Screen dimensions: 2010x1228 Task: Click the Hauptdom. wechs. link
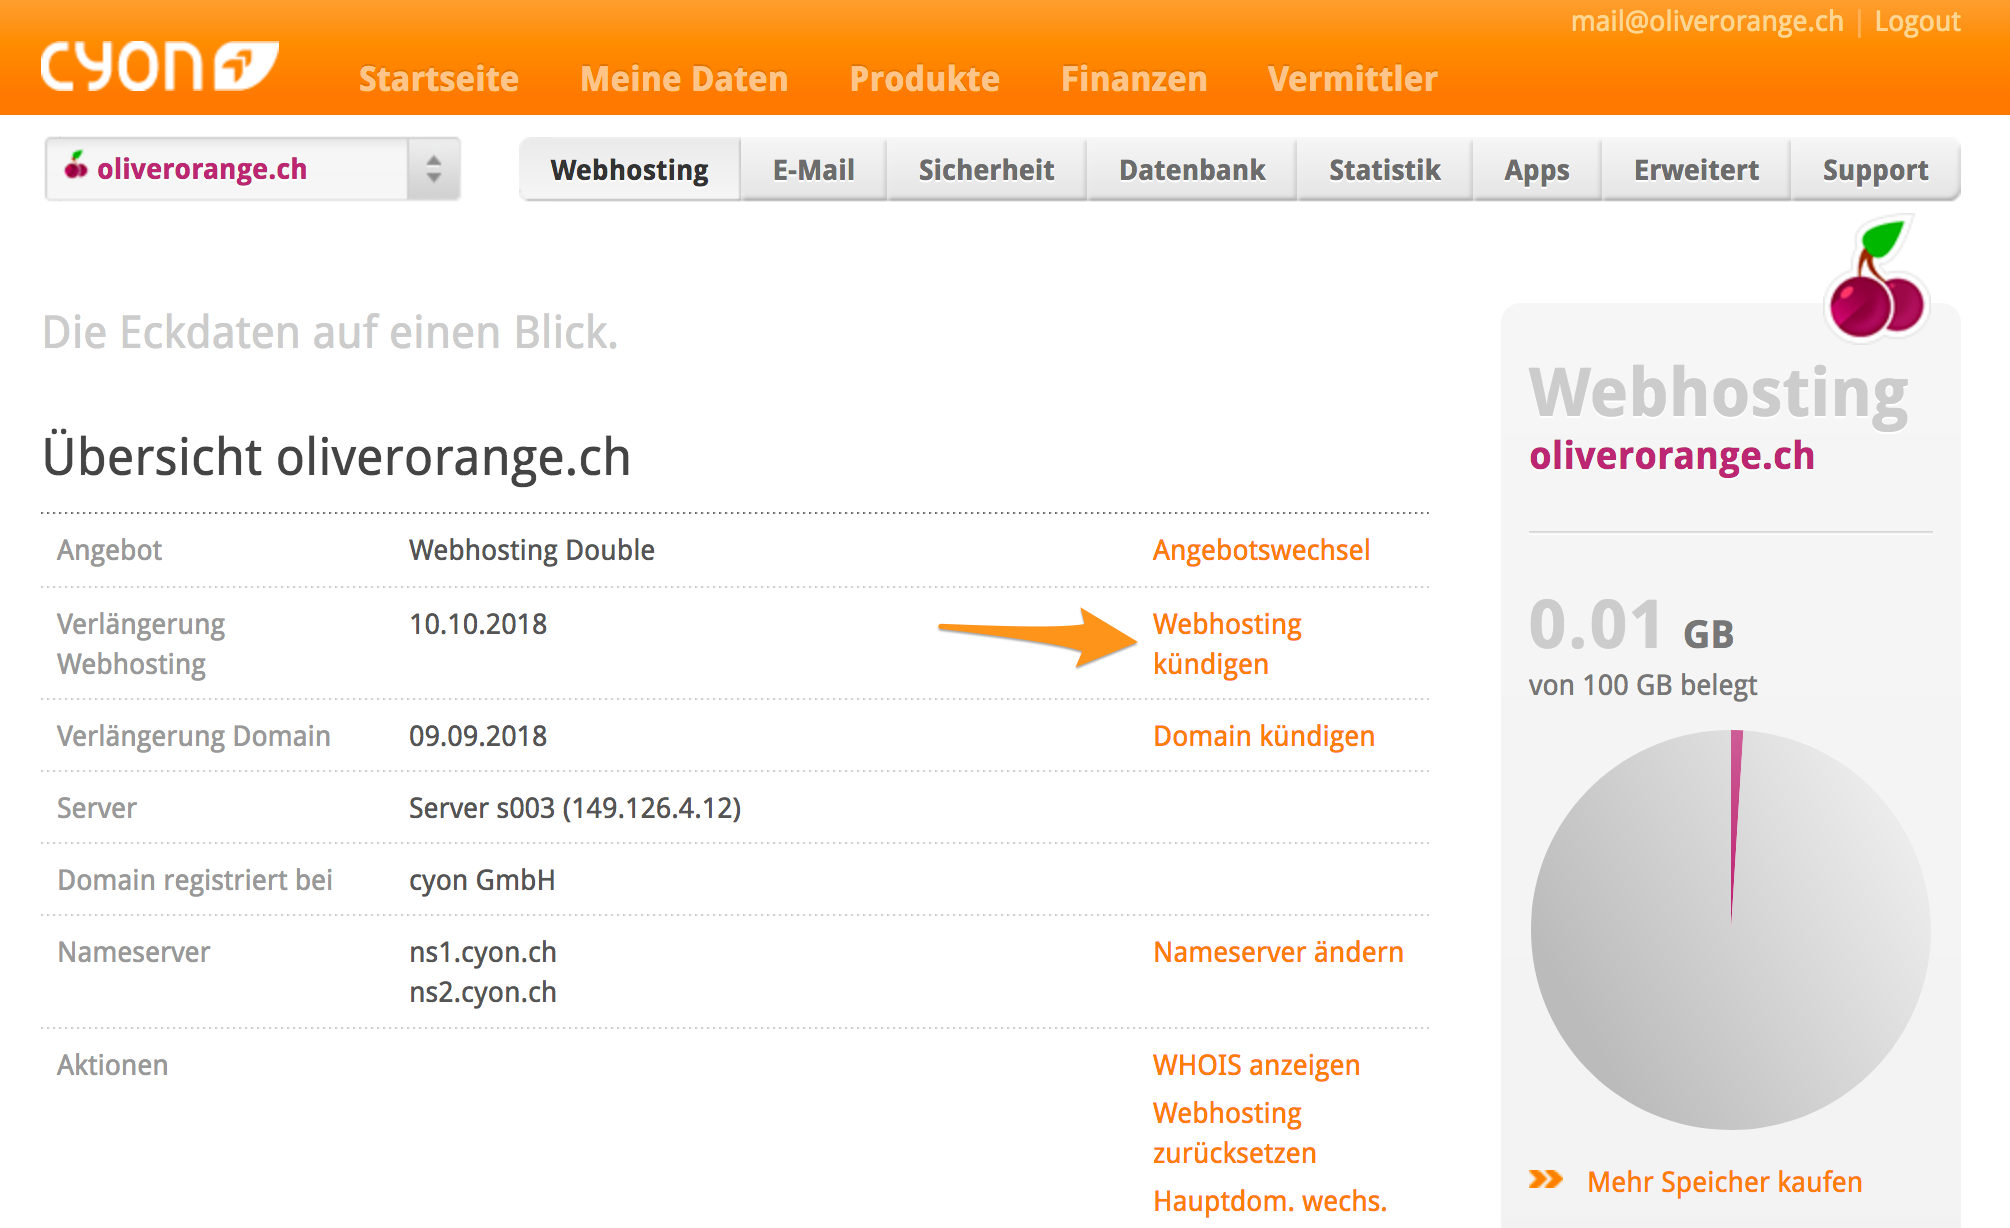coord(1270,1201)
